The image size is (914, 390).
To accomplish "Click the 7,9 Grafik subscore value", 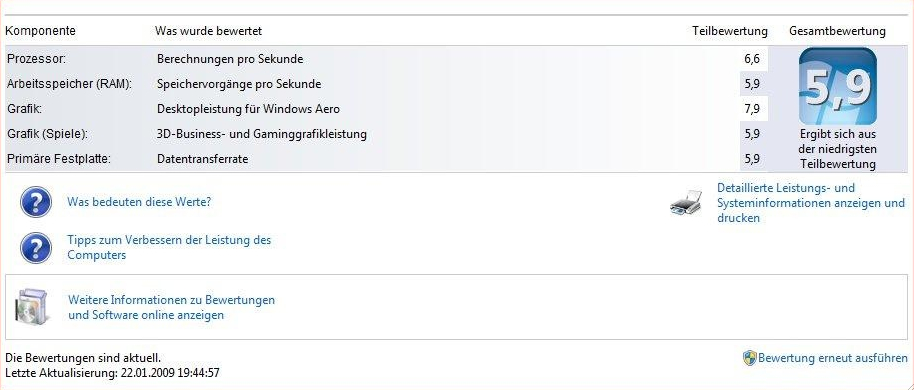I will click(x=752, y=109).
